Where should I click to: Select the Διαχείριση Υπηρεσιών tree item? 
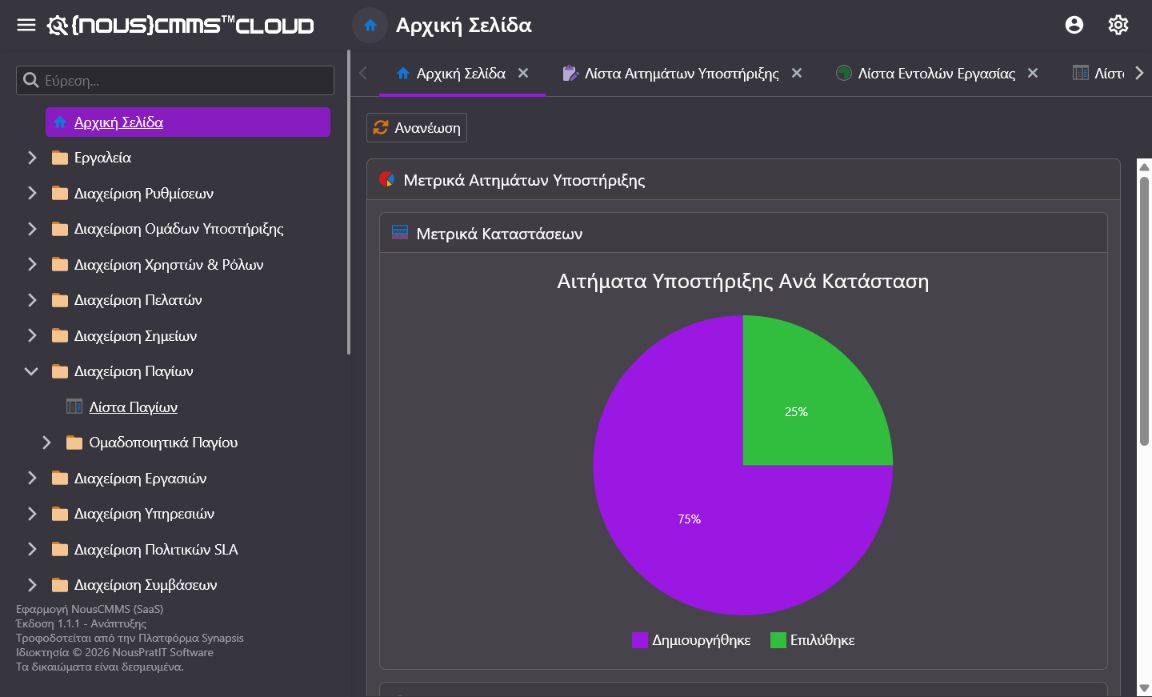pyautogui.click(x=144, y=514)
